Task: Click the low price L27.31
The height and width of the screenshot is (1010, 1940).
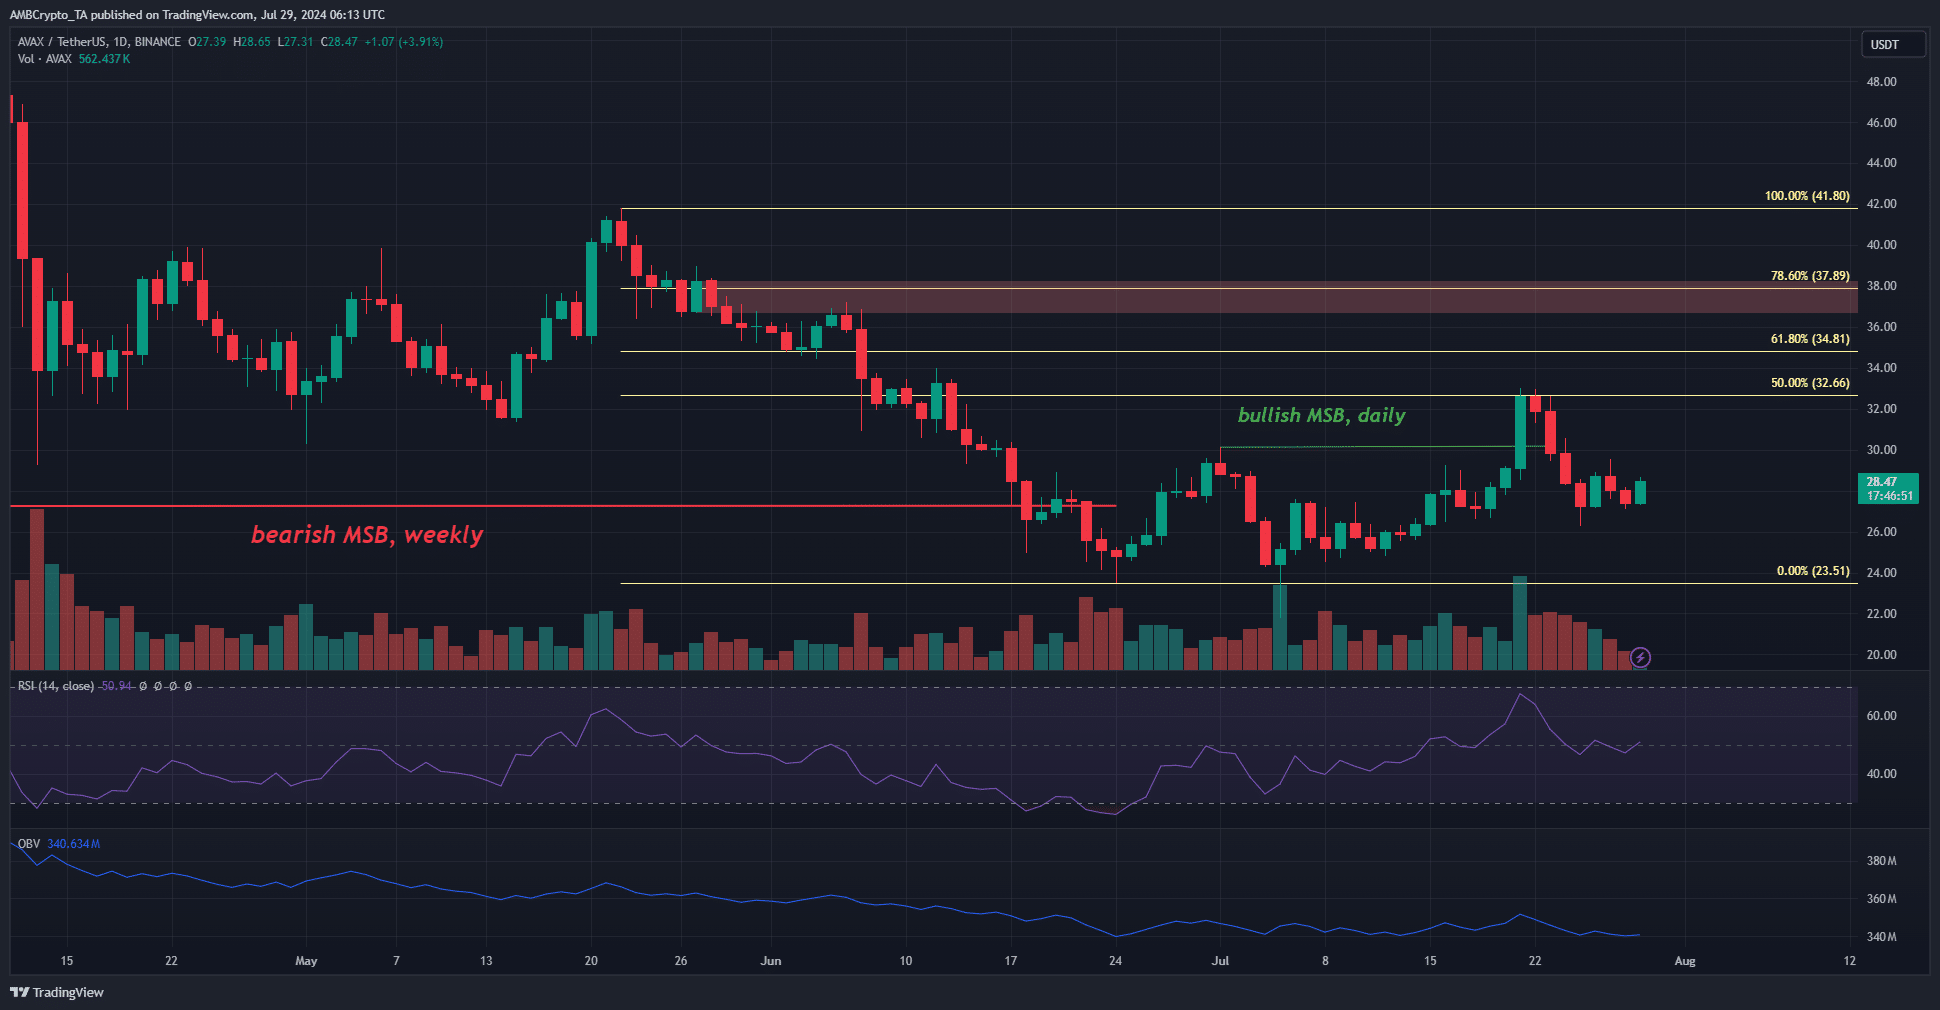Action: pyautogui.click(x=296, y=42)
